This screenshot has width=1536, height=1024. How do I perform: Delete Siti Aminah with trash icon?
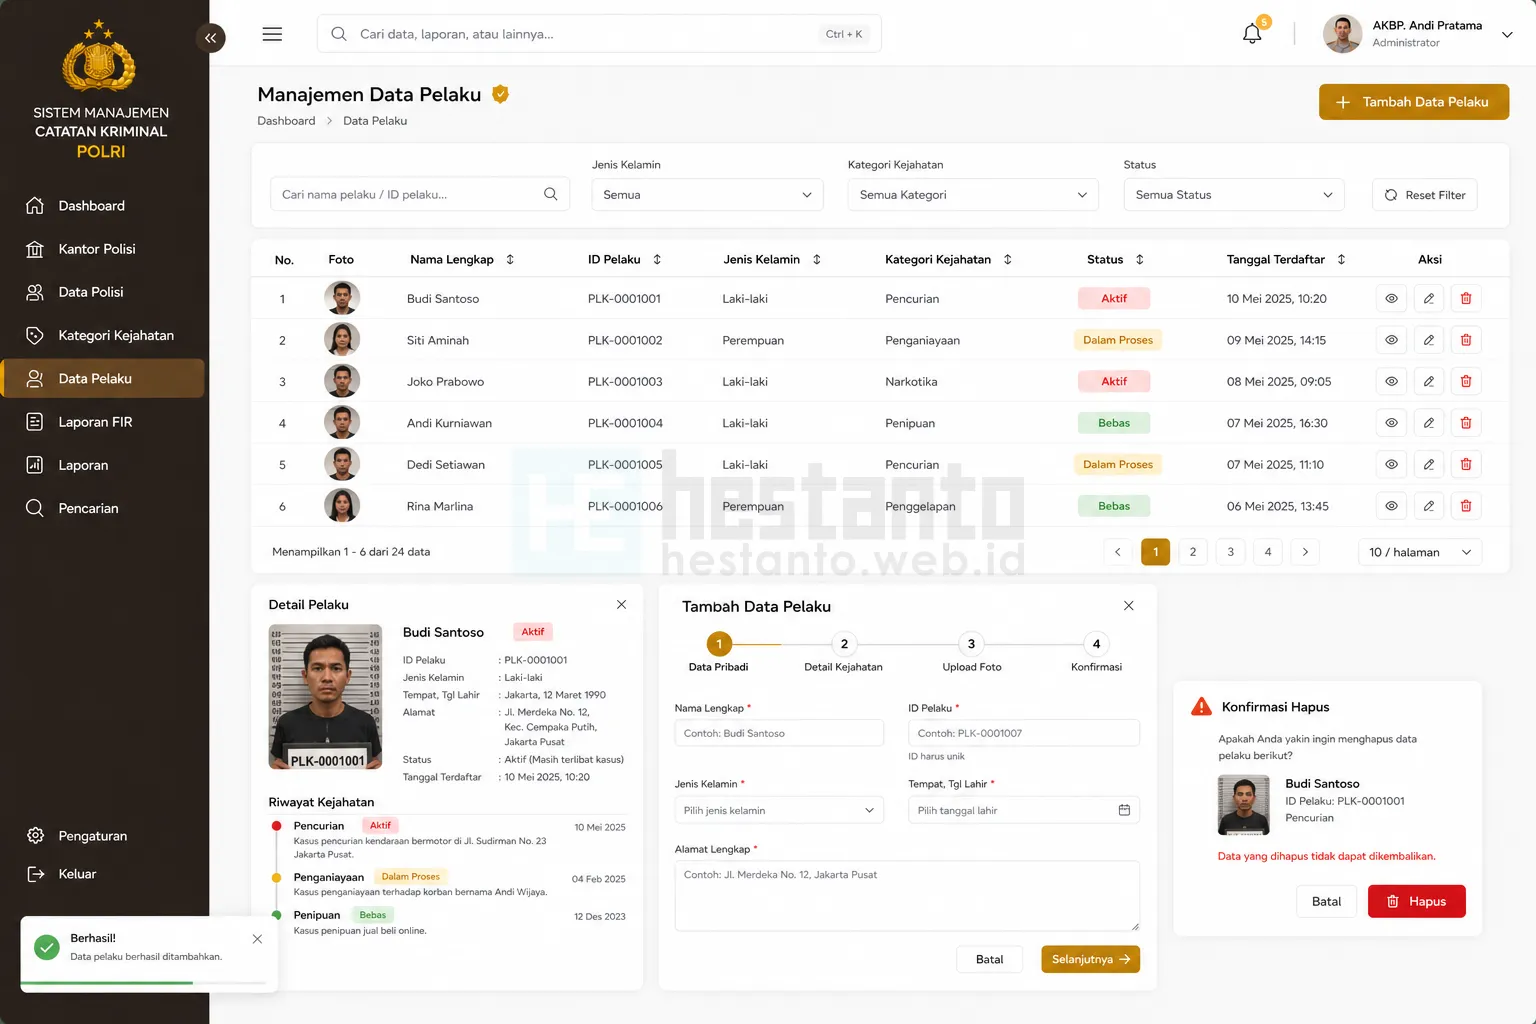coord(1466,340)
